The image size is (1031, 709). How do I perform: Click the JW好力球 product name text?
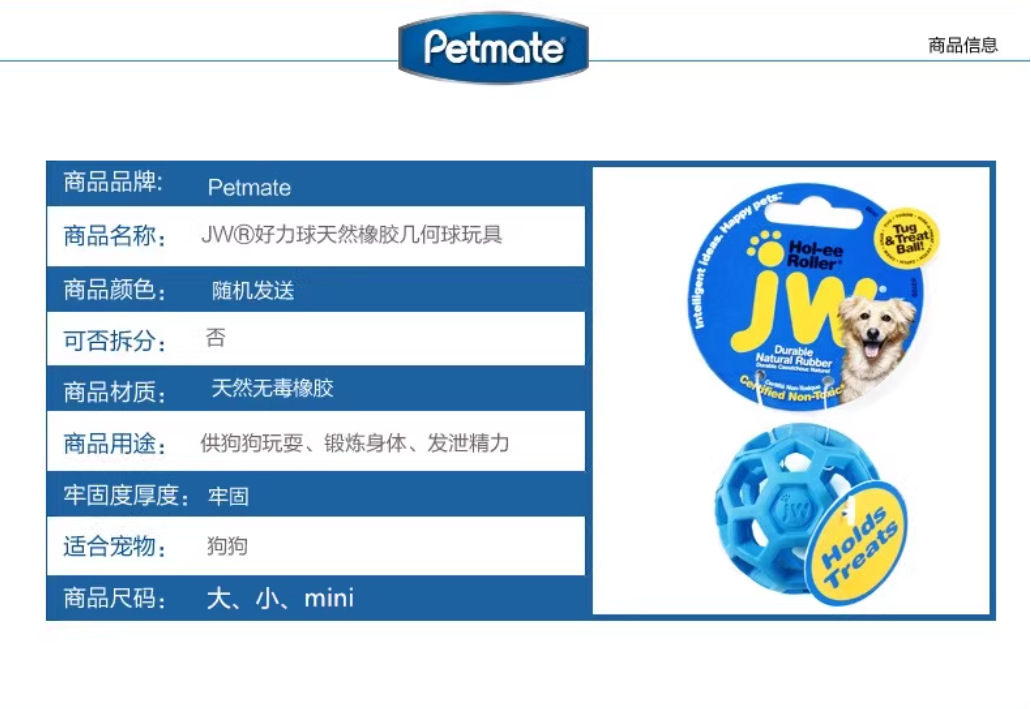(x=352, y=234)
